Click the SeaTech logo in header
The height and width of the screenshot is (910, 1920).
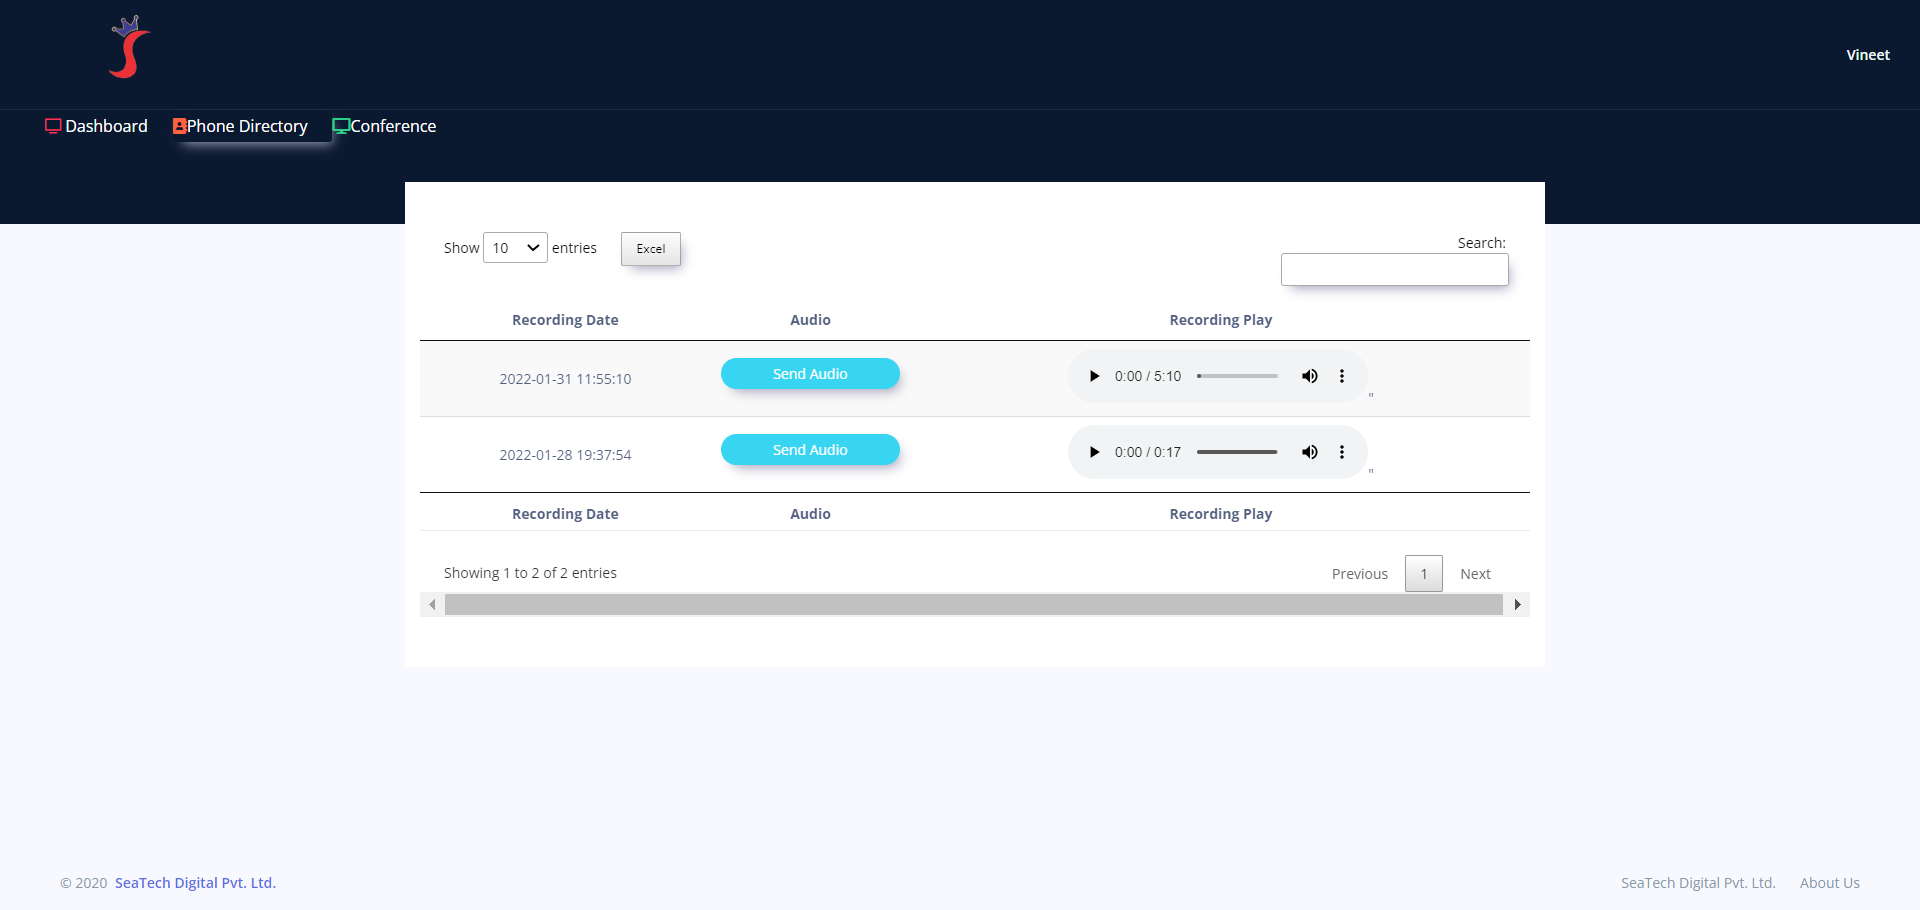click(x=129, y=48)
